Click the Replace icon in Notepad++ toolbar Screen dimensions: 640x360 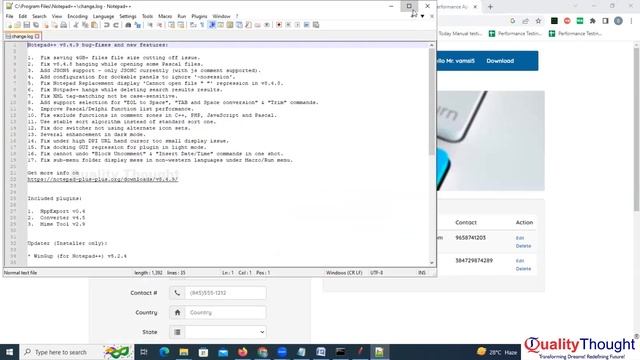click(138, 25)
